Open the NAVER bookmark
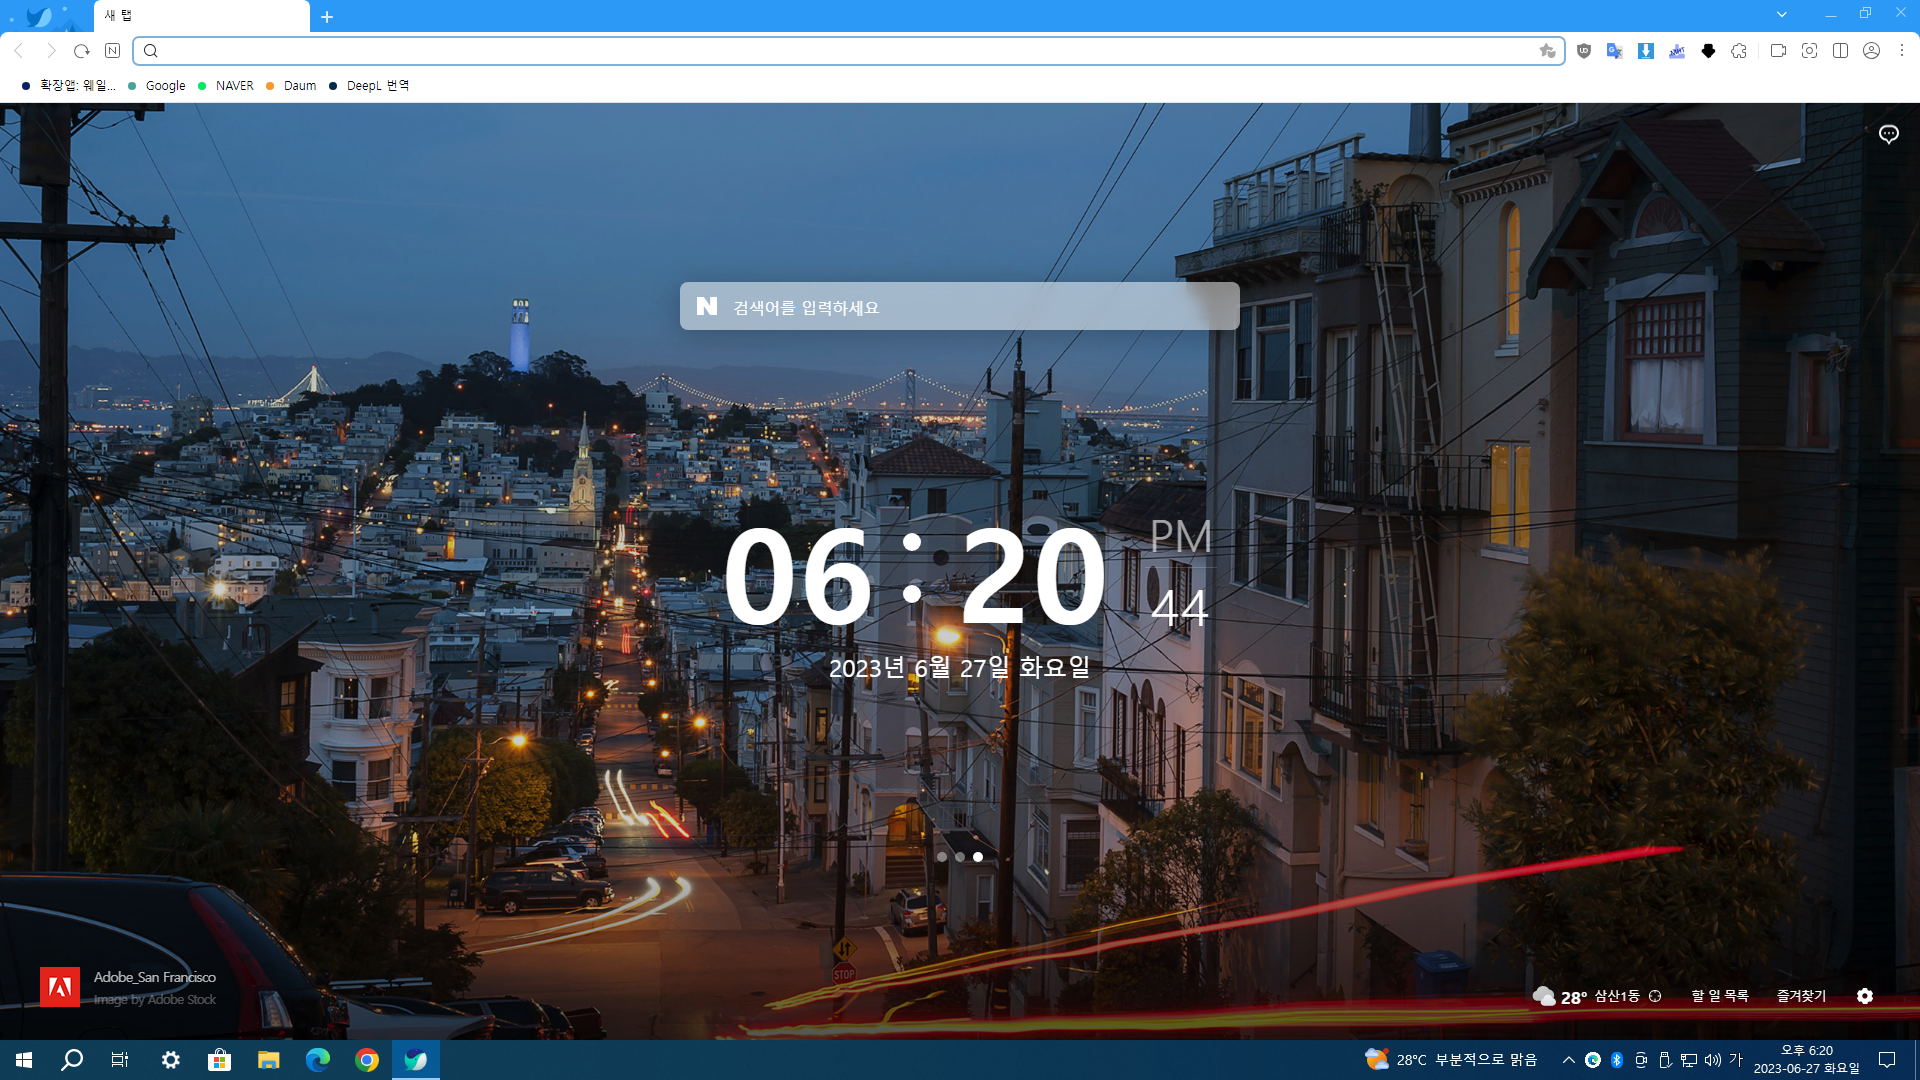 click(x=234, y=86)
